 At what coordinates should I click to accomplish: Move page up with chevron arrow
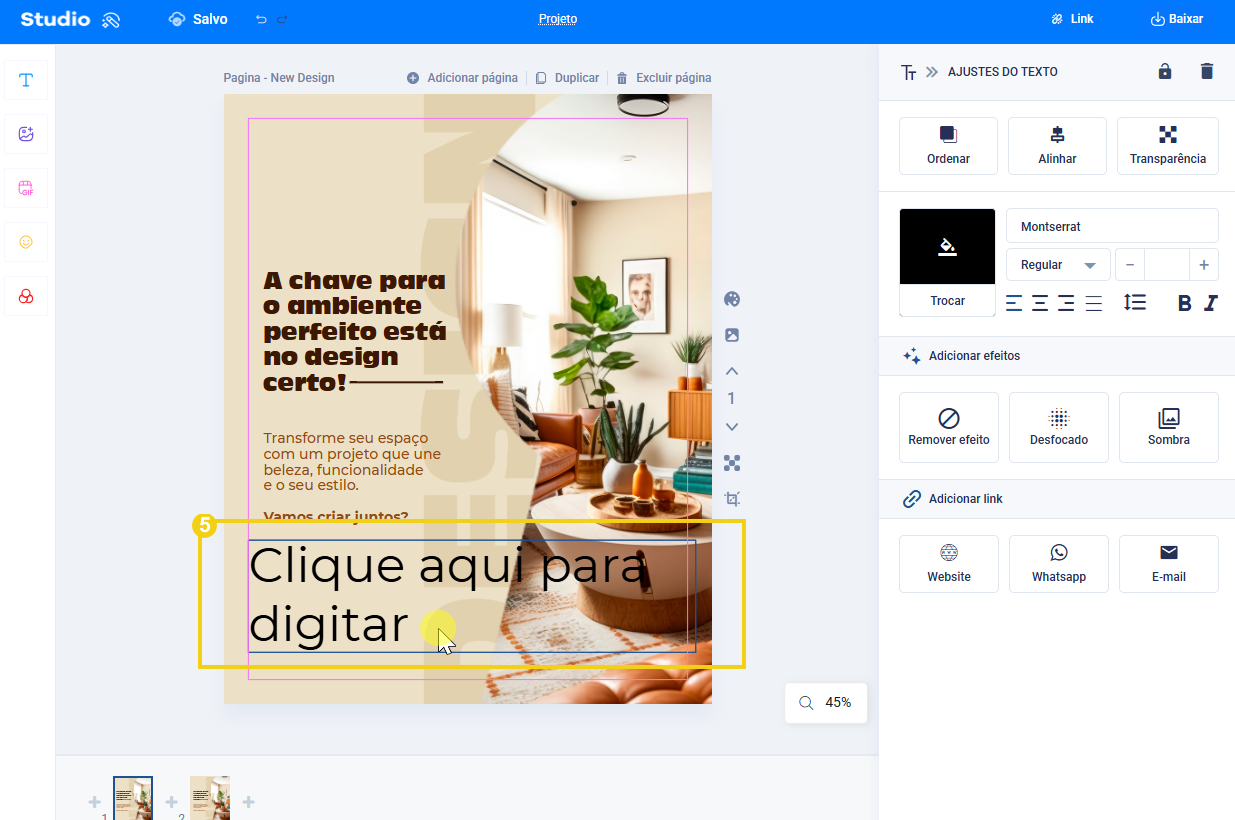point(732,371)
